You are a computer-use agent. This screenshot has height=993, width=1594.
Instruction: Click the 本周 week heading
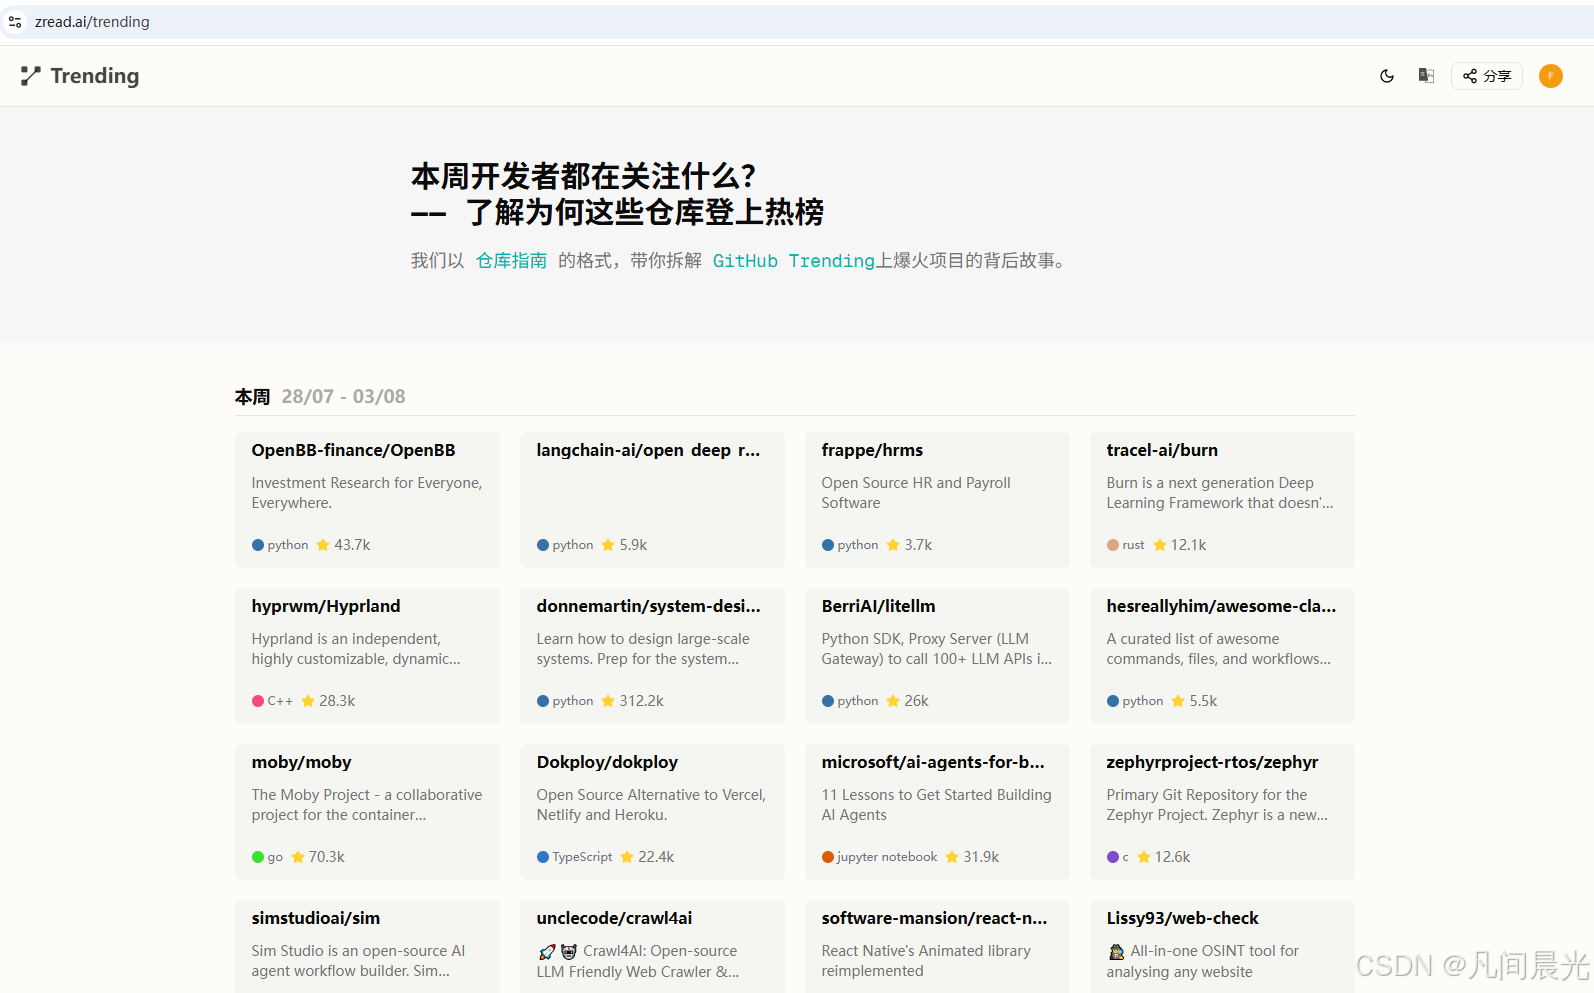click(253, 397)
